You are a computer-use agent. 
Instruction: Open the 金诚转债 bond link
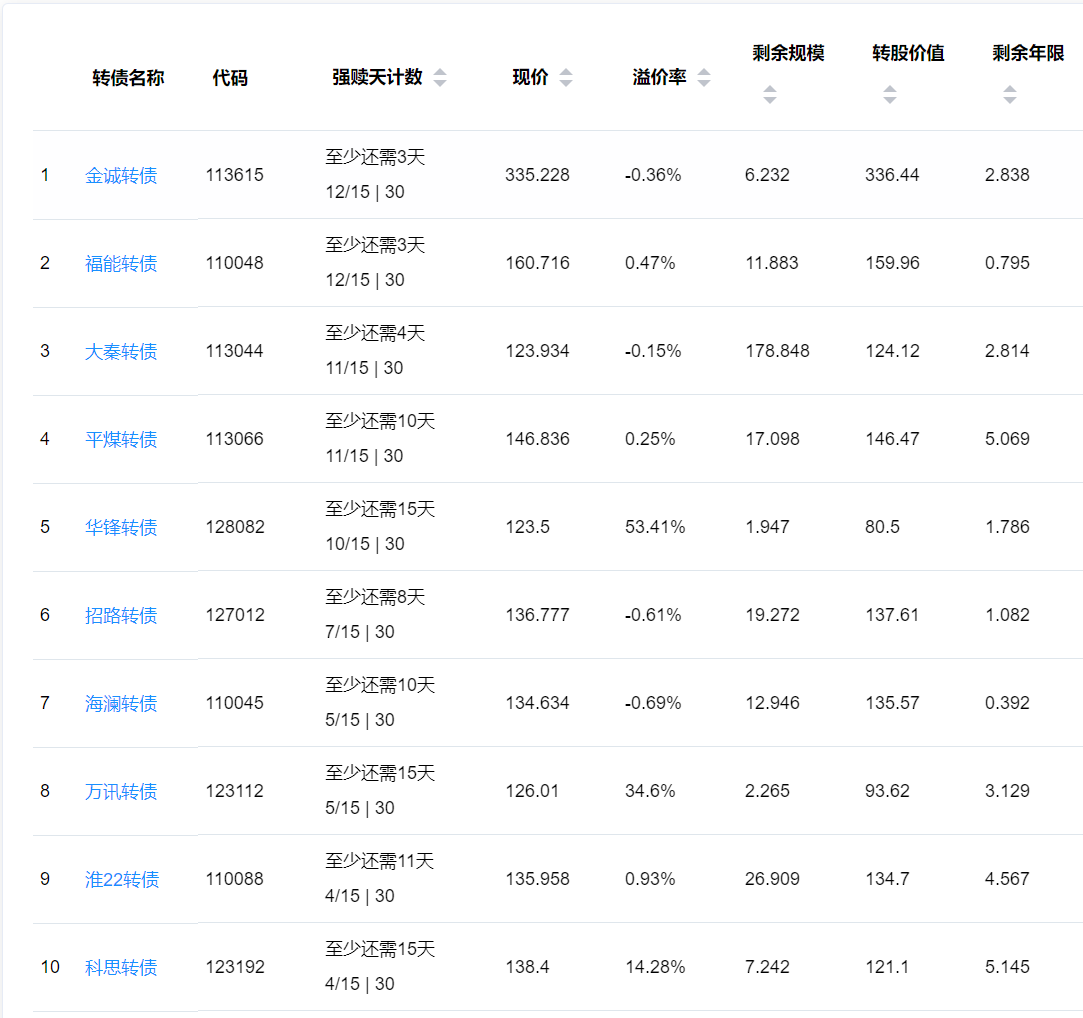(121, 176)
